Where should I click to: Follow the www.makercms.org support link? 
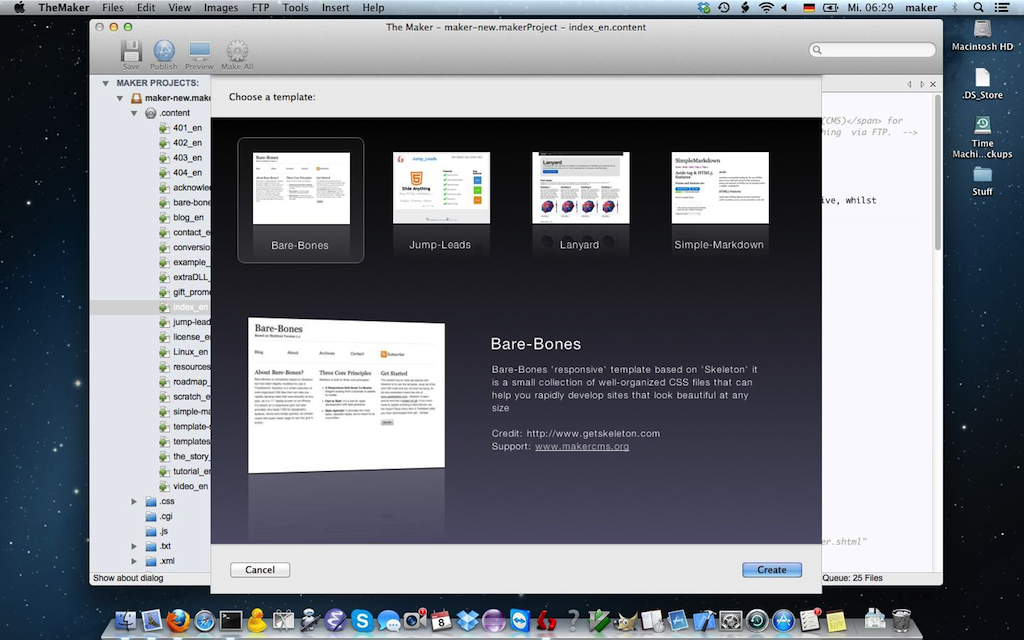(x=581, y=446)
